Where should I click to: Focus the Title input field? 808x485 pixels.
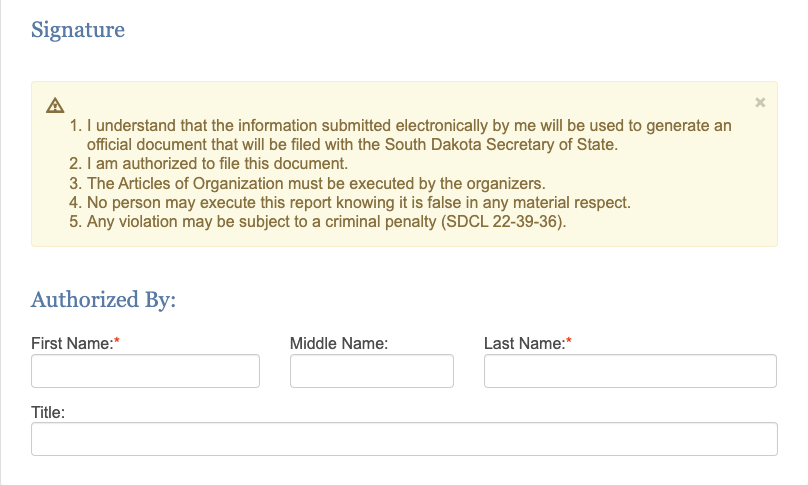pyautogui.click(x=404, y=439)
